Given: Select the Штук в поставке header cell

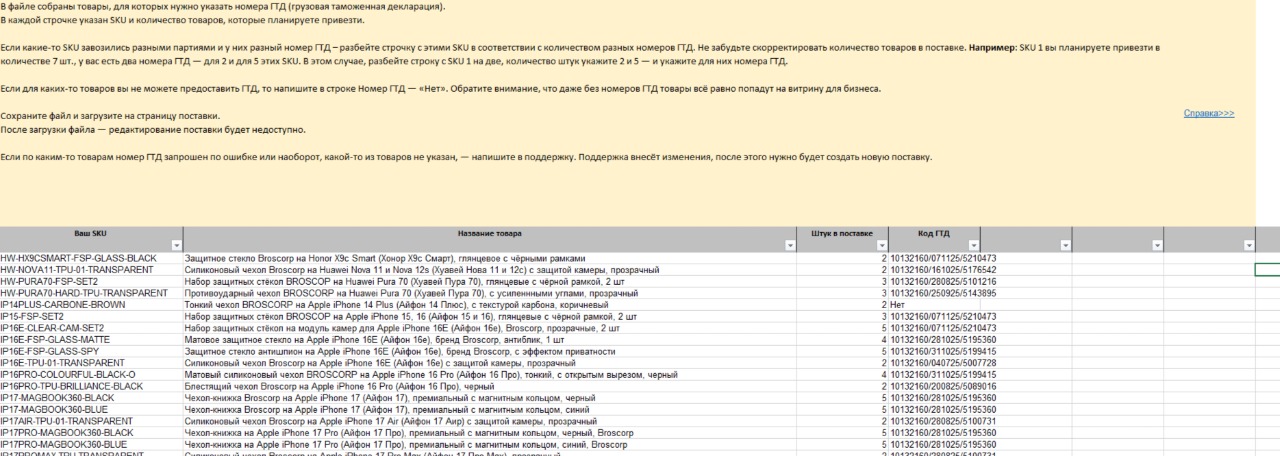Looking at the screenshot, I should [x=843, y=238].
